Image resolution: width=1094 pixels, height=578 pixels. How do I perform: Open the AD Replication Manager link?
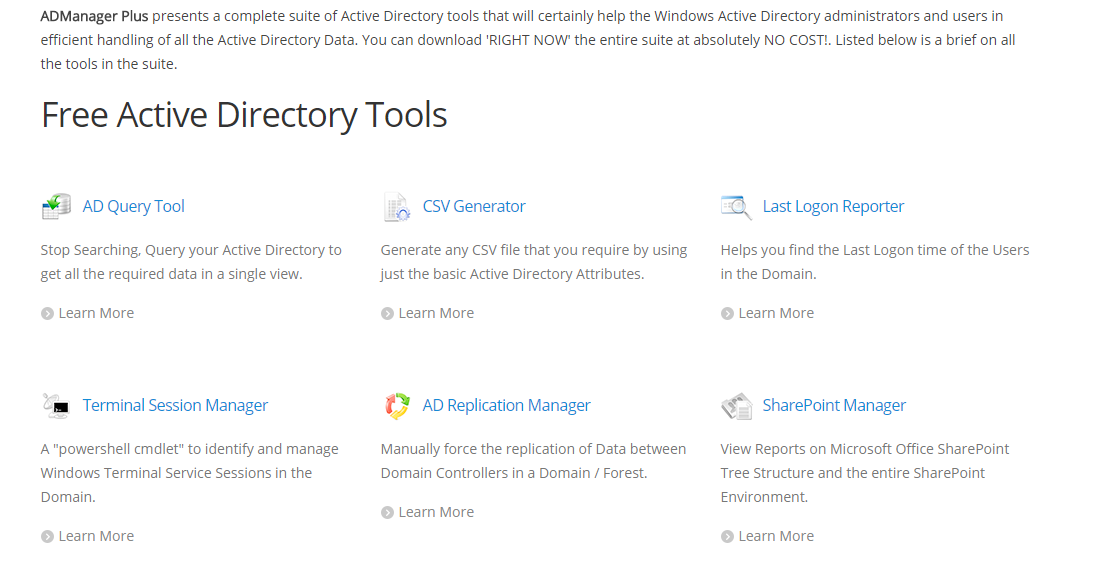coord(507,406)
